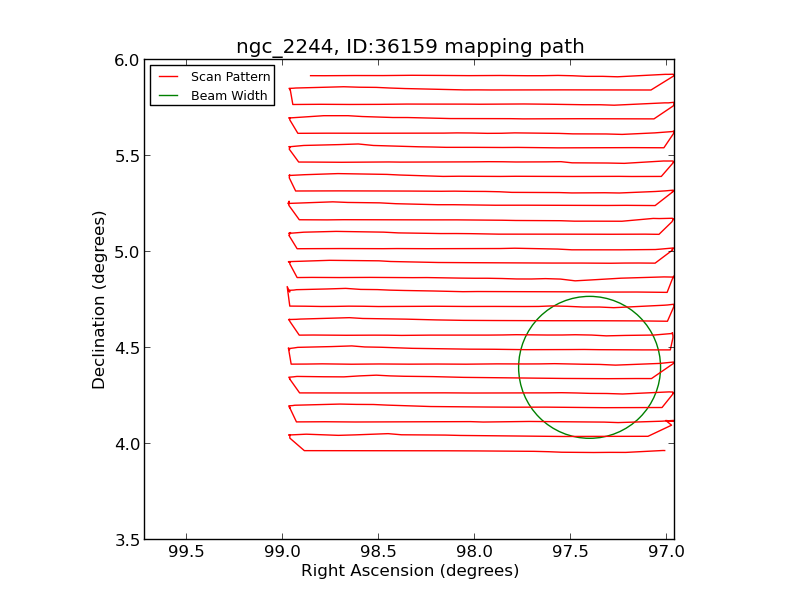Click the 5.0 tick label on y-axis
This screenshot has height=600, width=800.
point(126,252)
